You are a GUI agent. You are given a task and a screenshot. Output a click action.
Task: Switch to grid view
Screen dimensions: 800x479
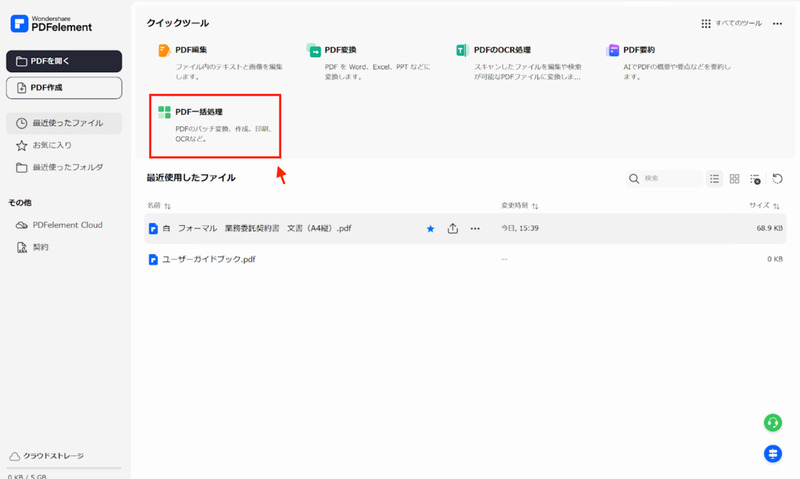click(x=734, y=179)
